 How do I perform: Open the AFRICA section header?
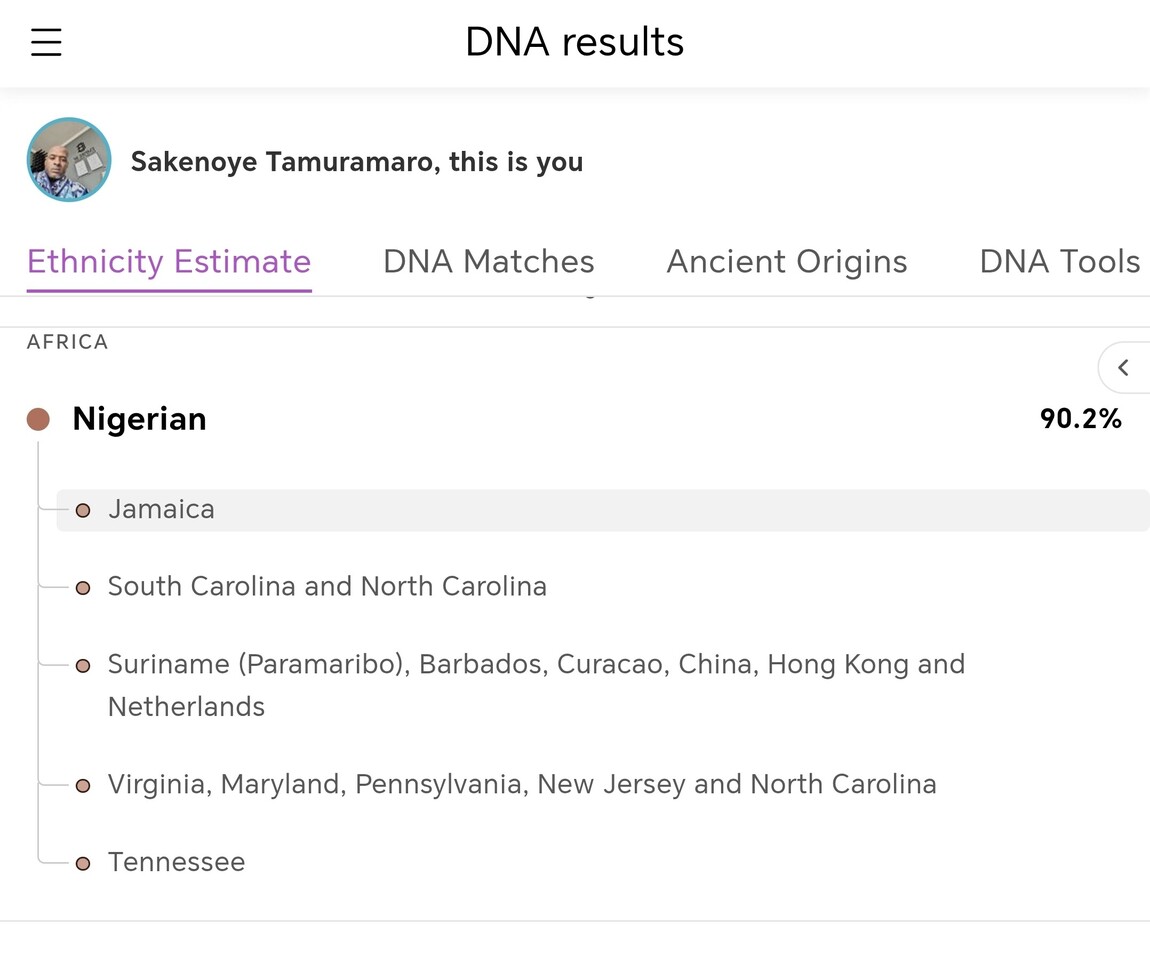pyautogui.click(x=67, y=342)
